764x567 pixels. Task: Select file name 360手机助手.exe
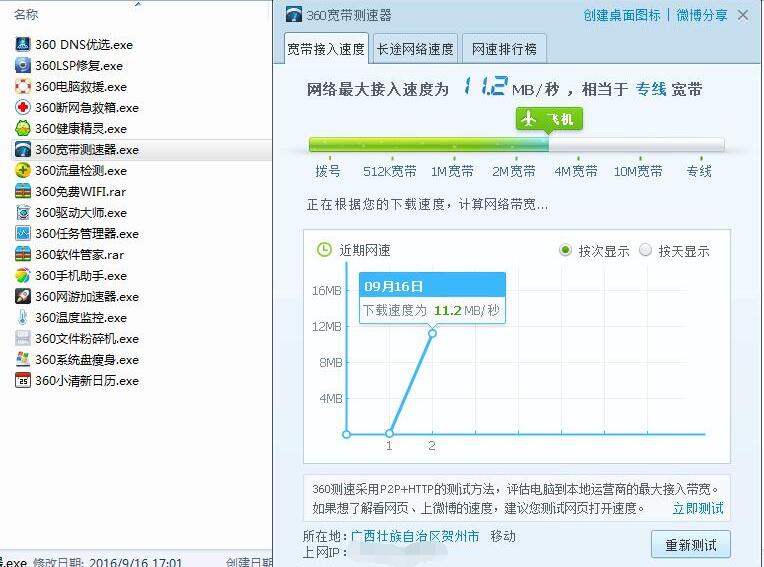tap(81, 275)
